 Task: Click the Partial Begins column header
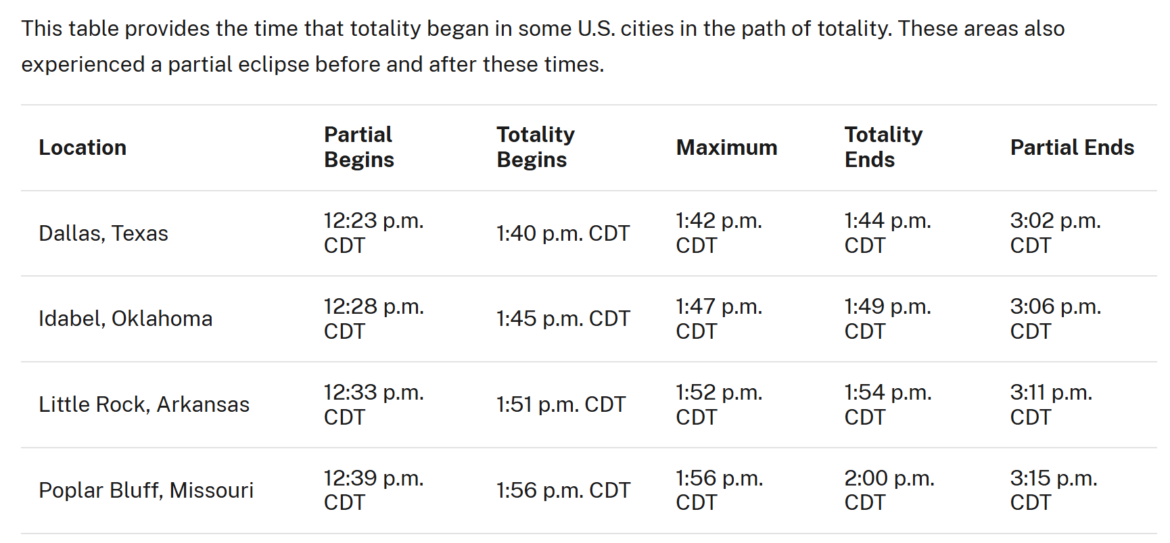(358, 147)
